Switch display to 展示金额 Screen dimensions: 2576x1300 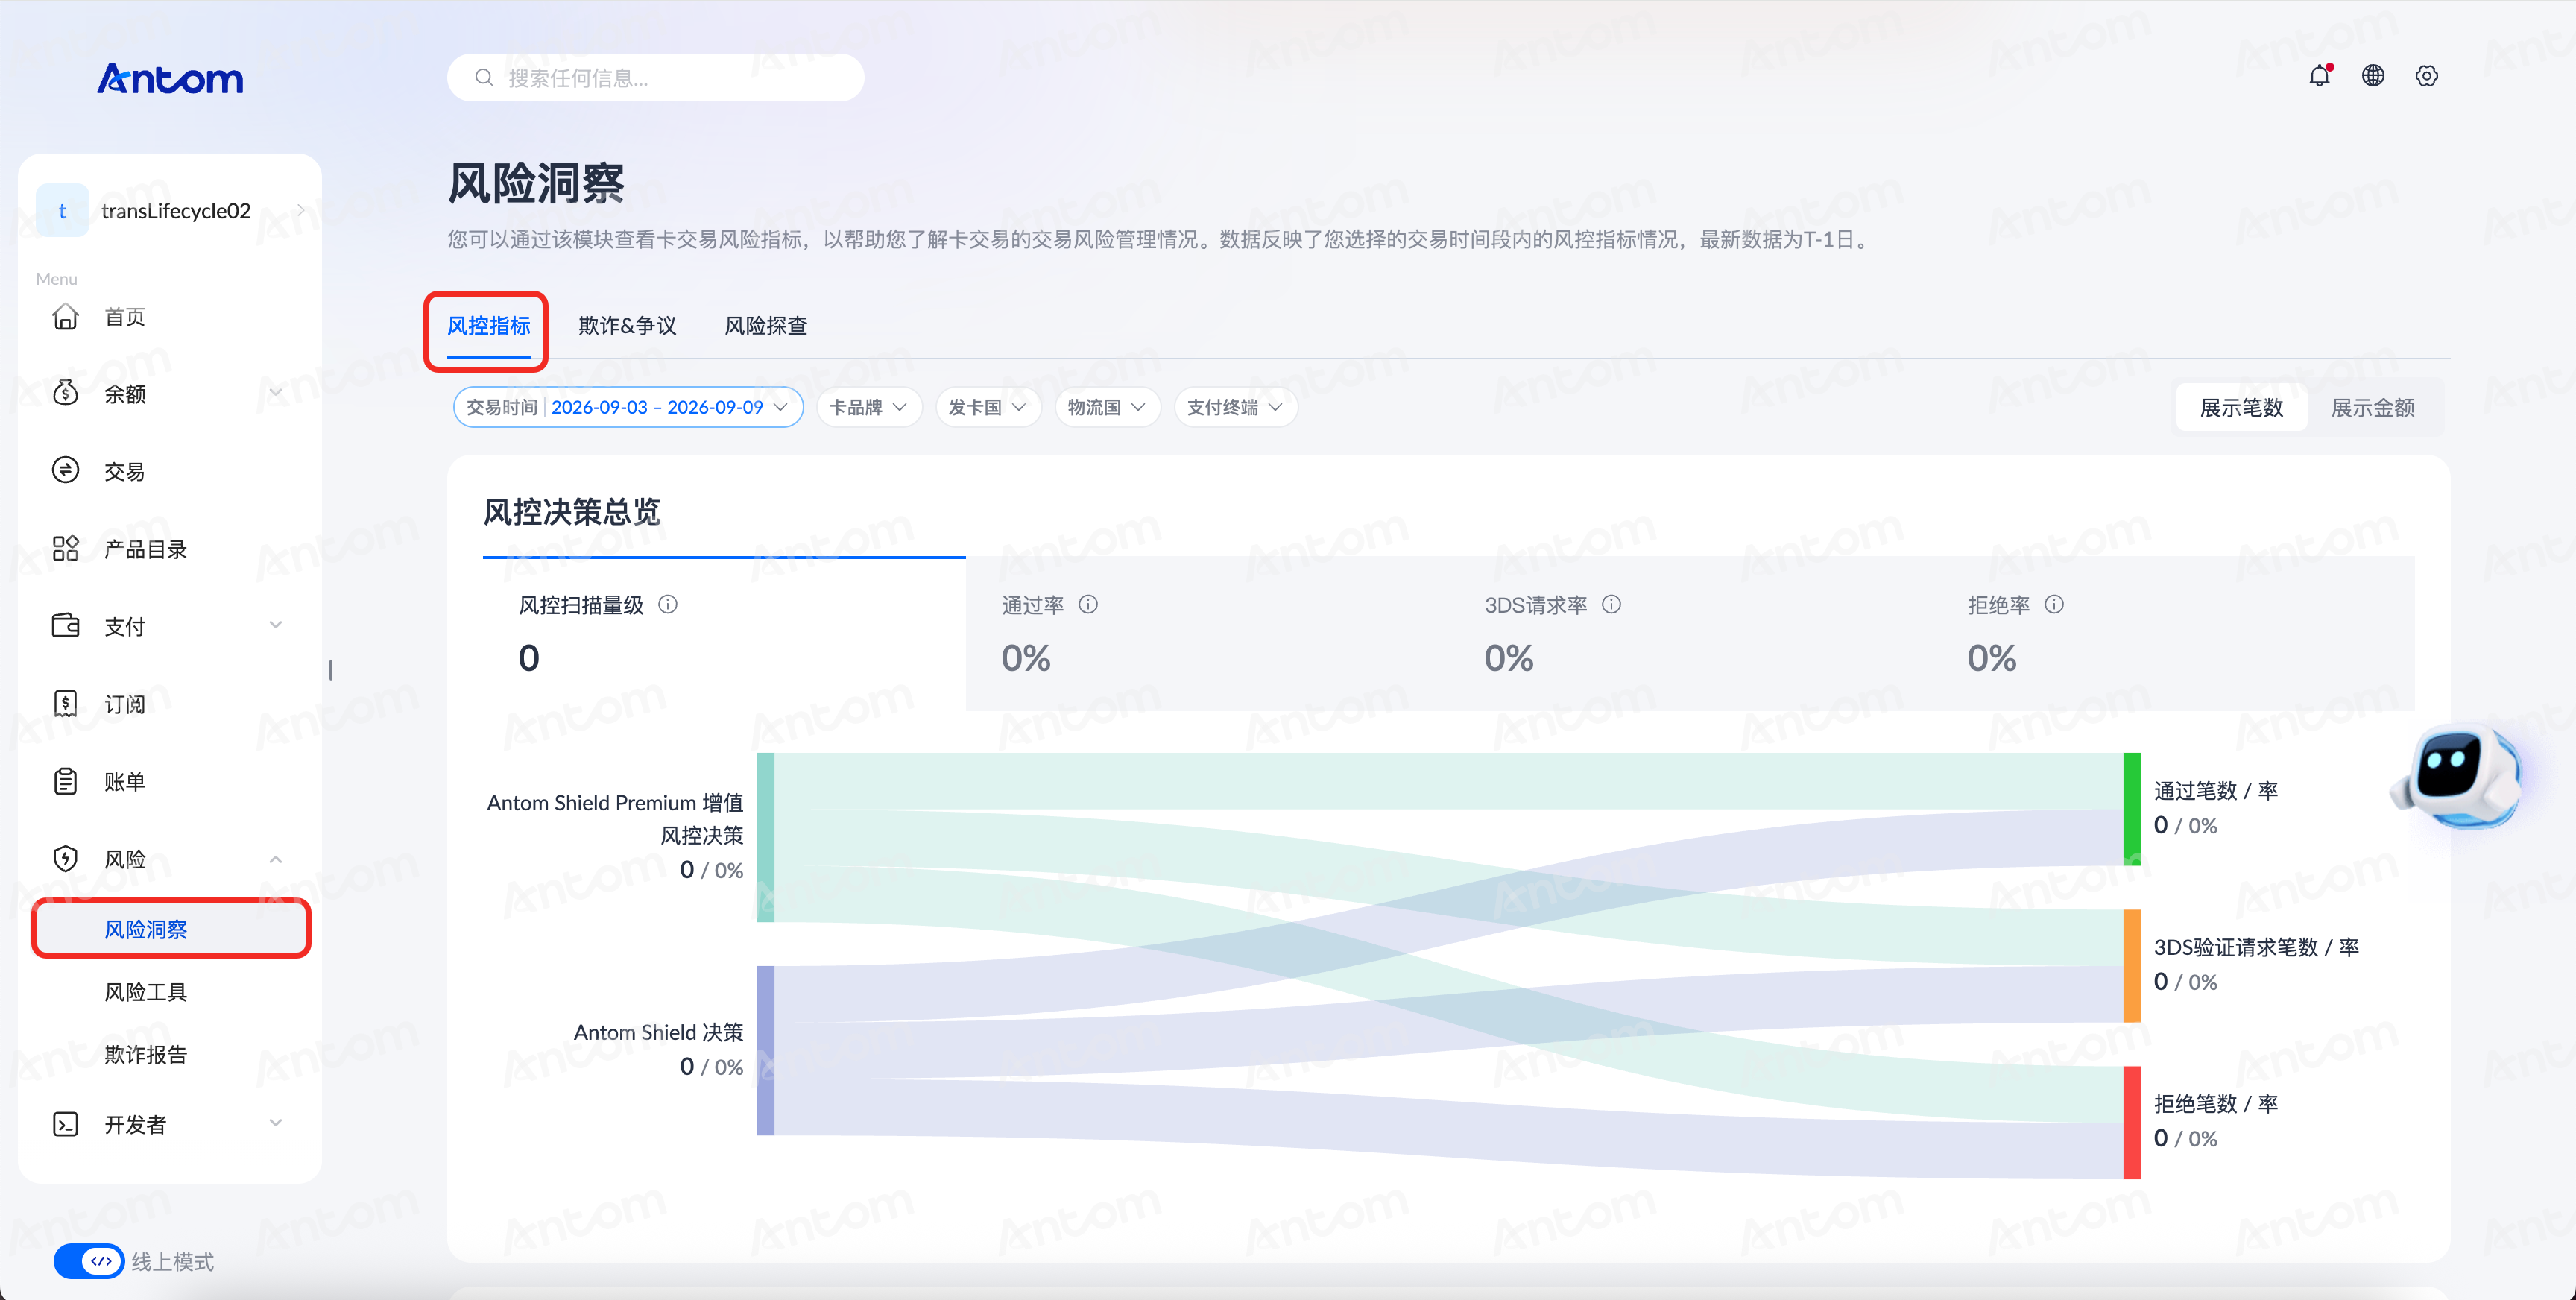(x=2373, y=408)
